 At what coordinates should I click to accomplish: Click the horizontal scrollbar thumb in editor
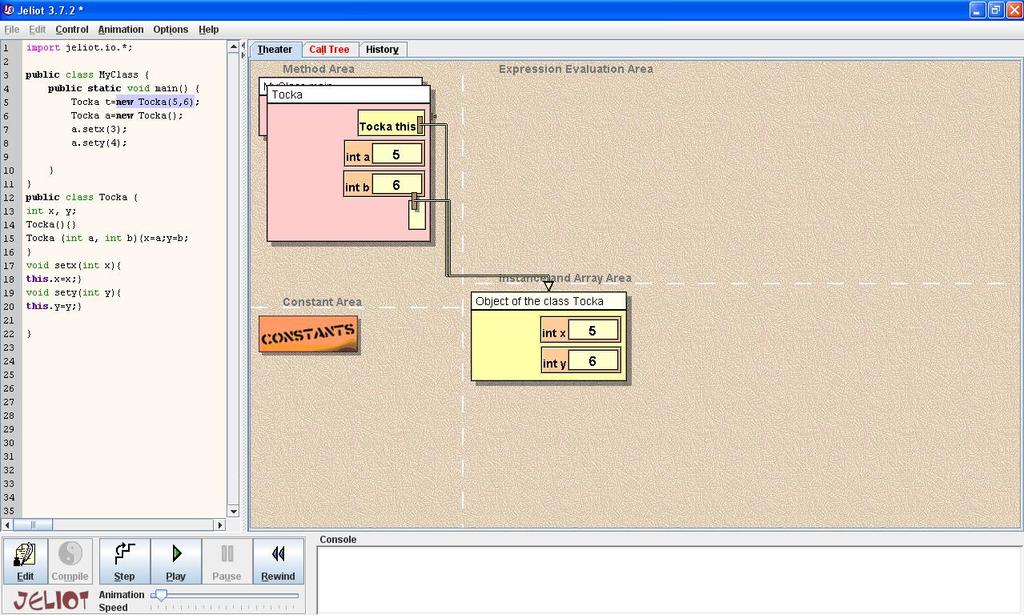[33, 525]
